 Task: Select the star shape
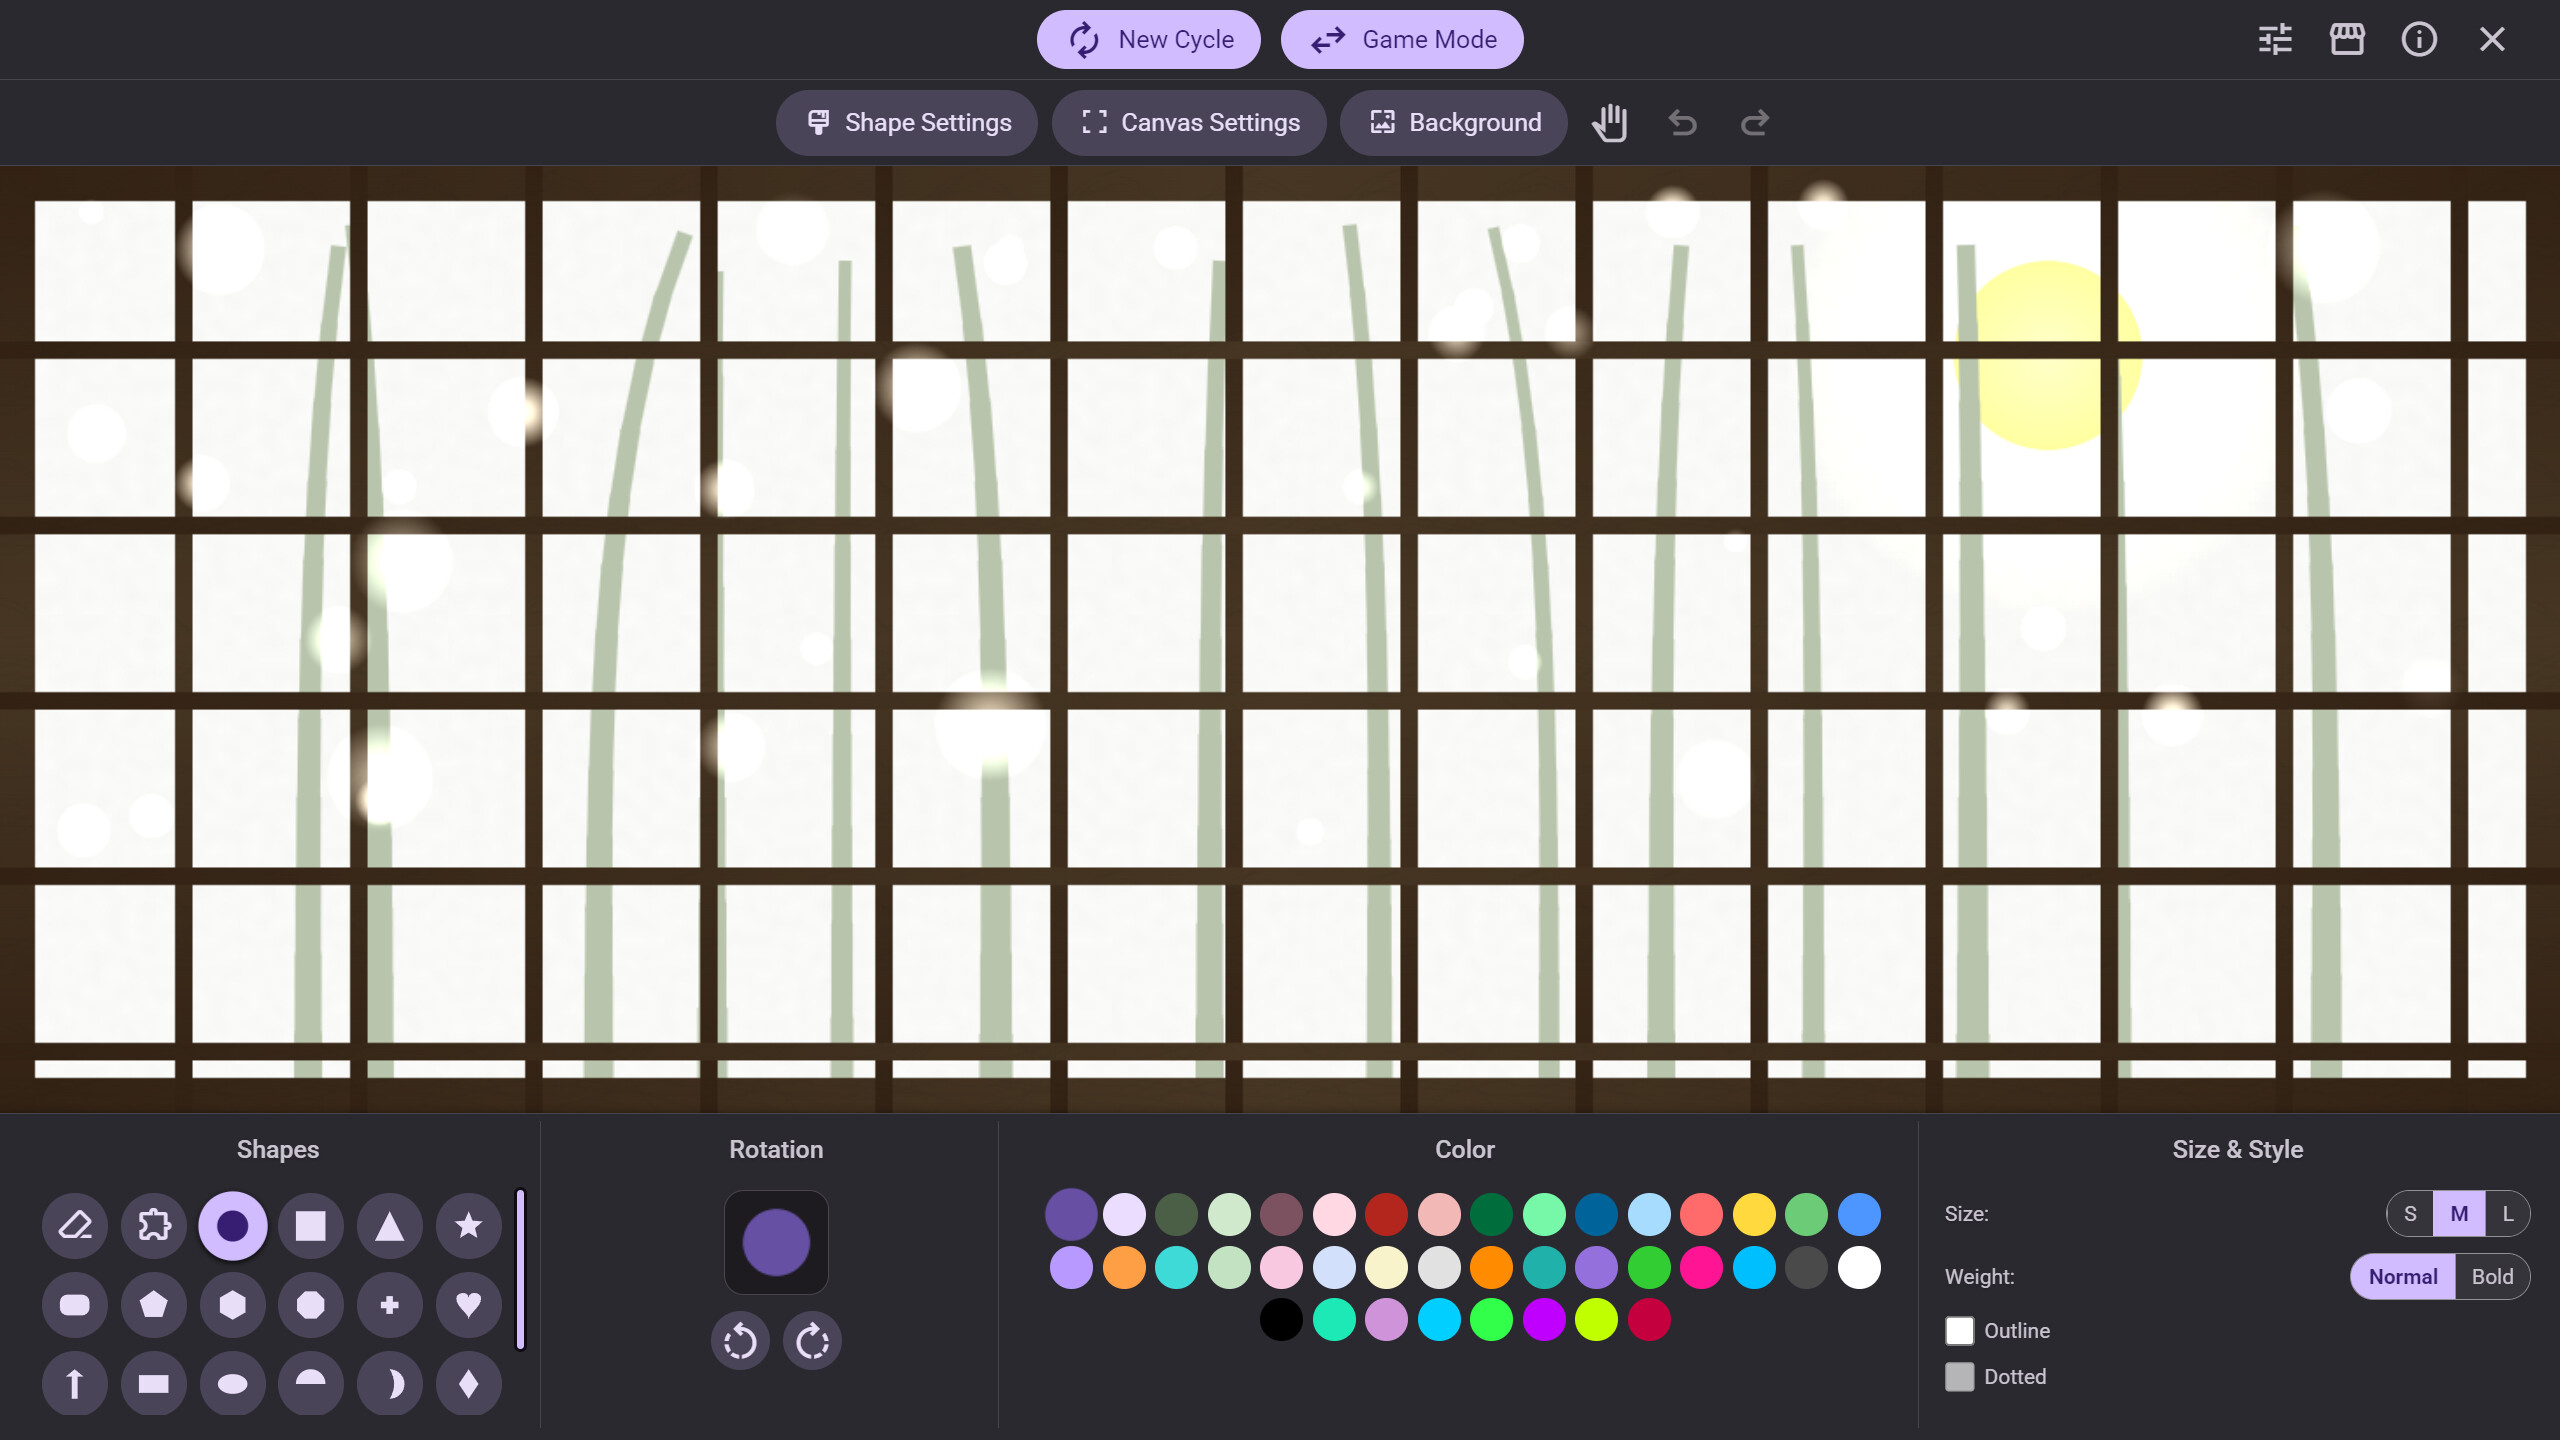coord(467,1225)
